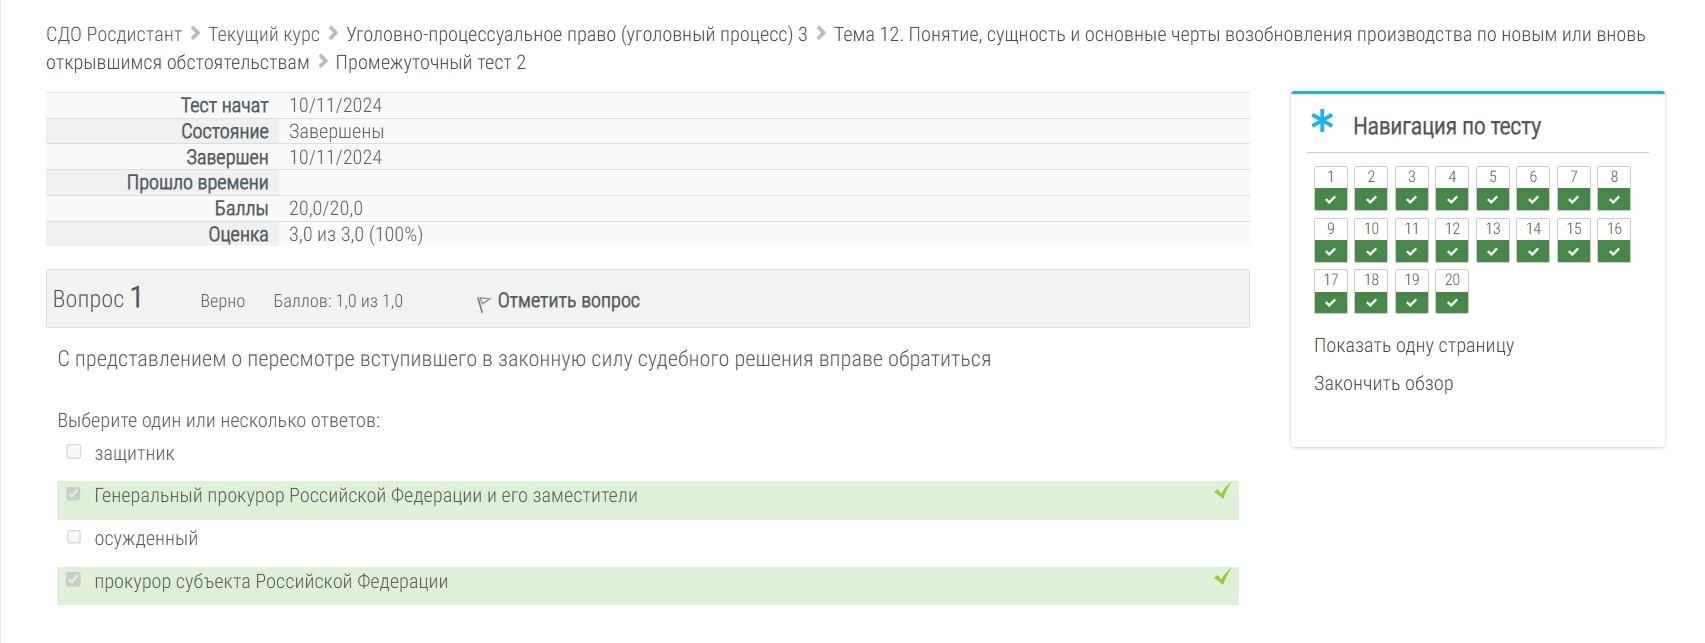Screen dimensions: 1705x643
Task: Go to Текущий курс breadcrumb
Action: (x=264, y=35)
